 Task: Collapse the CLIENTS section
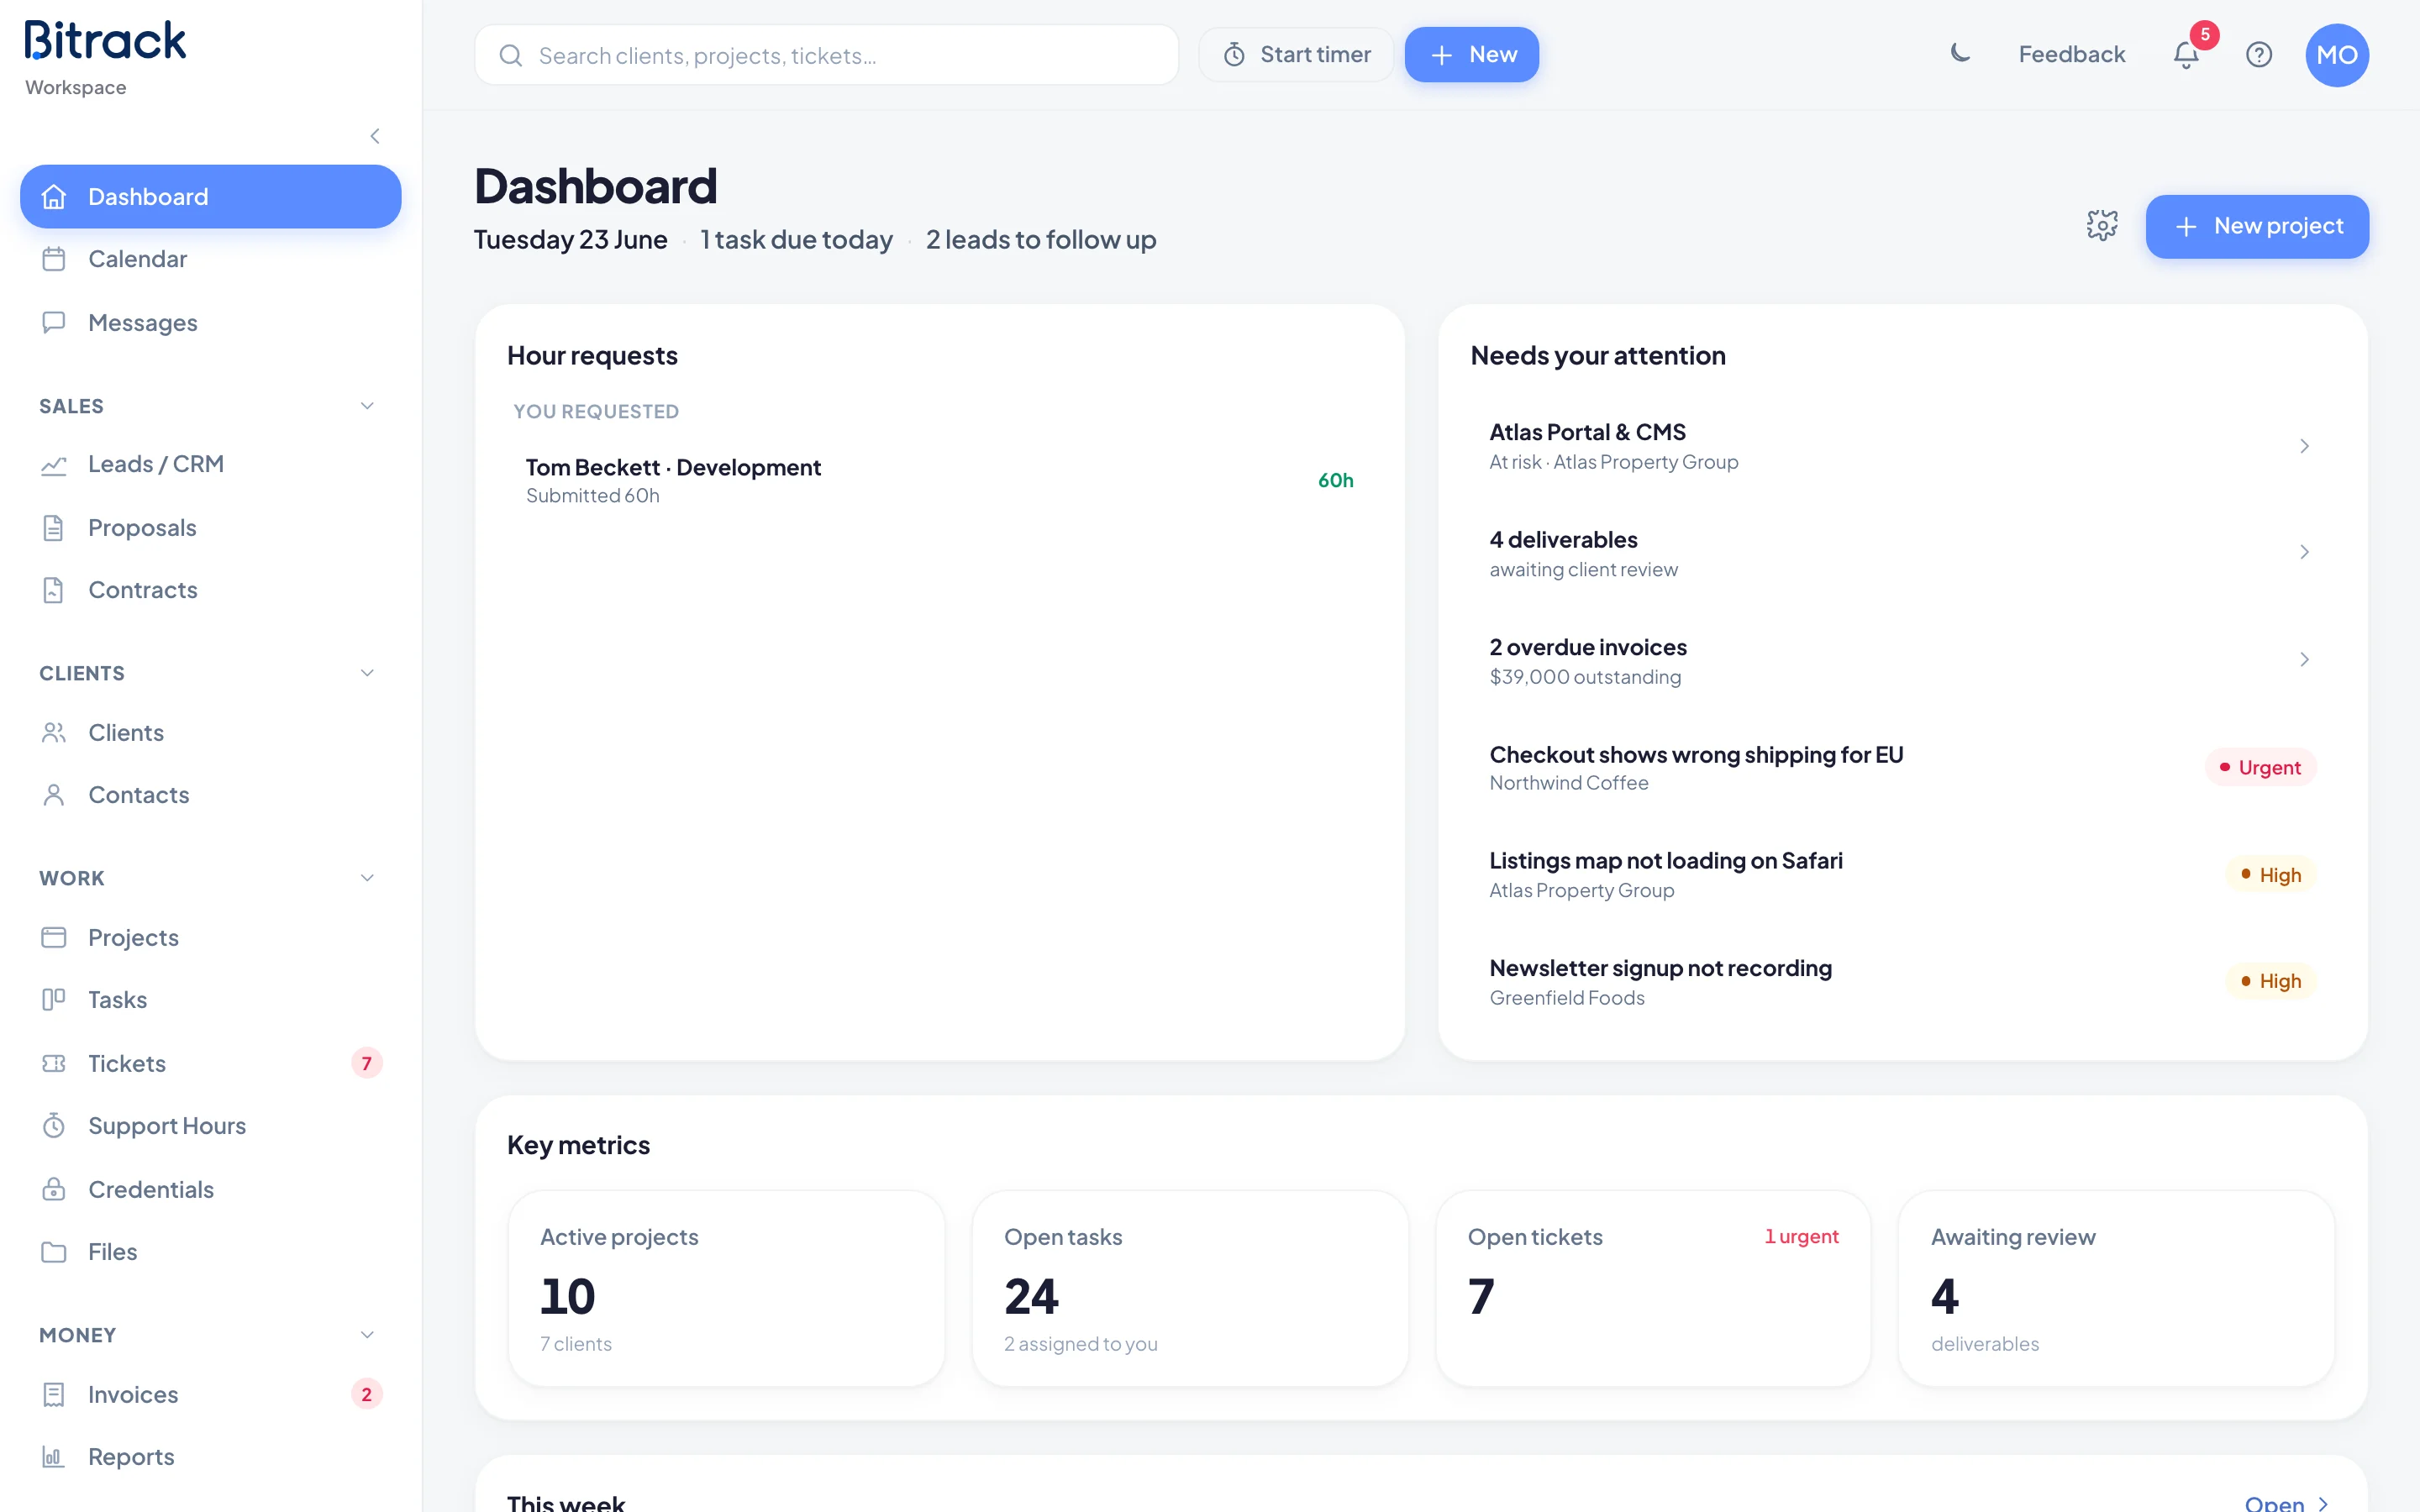point(367,673)
